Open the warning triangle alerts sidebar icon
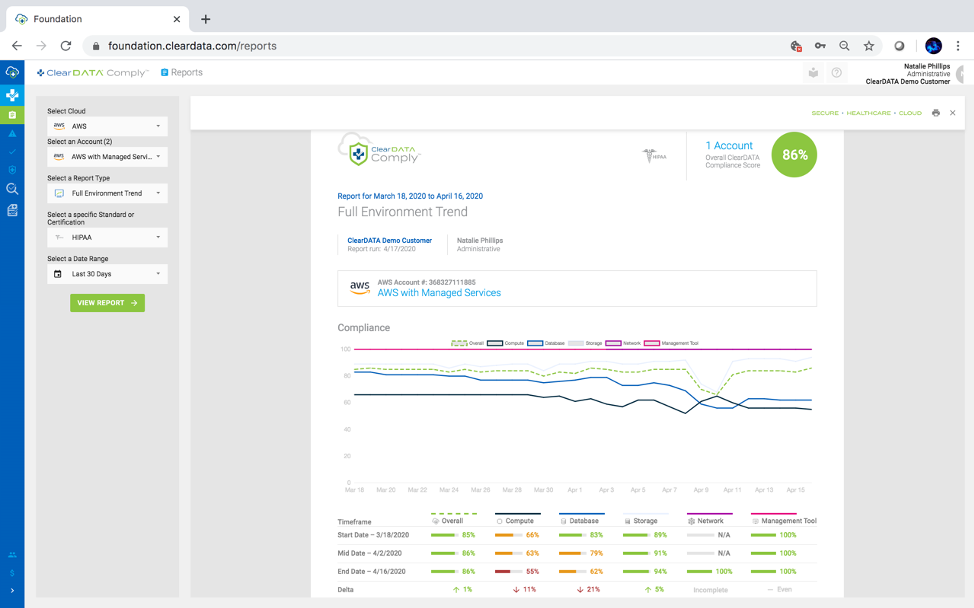 [12, 134]
